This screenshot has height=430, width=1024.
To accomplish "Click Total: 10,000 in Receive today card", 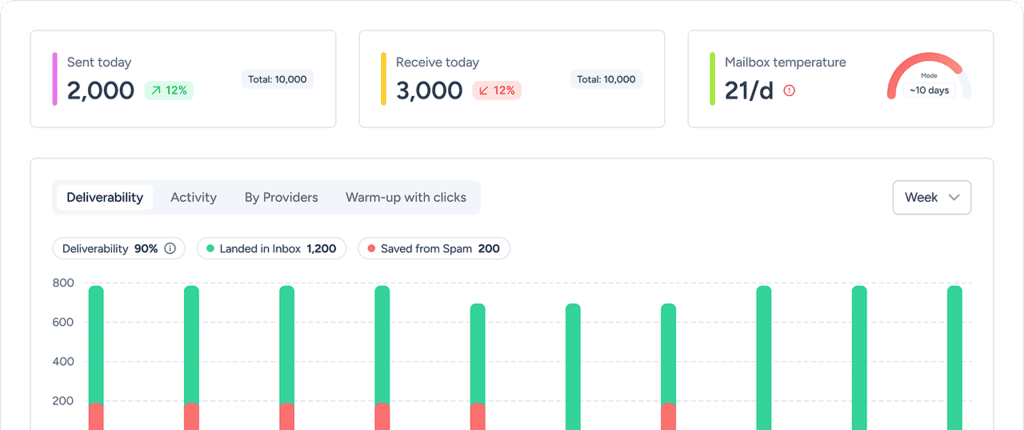I will 606,80.
